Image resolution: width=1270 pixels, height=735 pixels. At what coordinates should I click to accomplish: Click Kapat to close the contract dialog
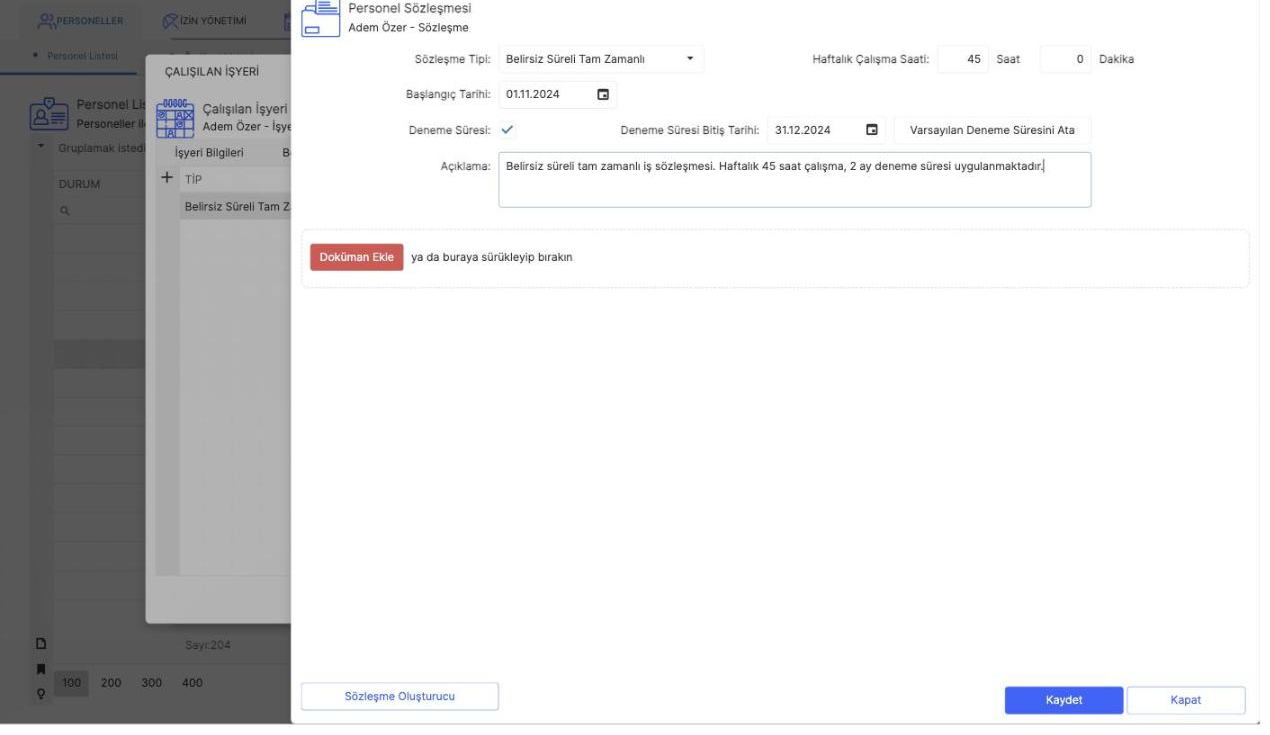tap(1186, 700)
